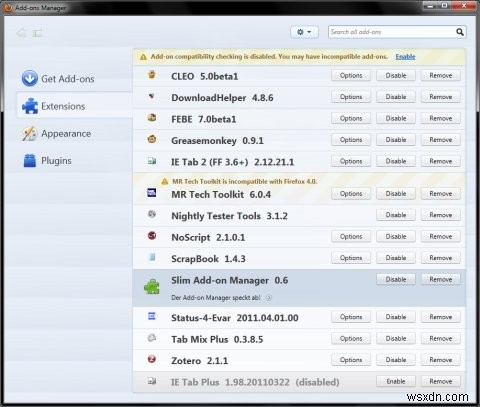The width and height of the screenshot is (480, 407).
Task: Click the Greasemonkey monkey icon
Action: (x=152, y=139)
